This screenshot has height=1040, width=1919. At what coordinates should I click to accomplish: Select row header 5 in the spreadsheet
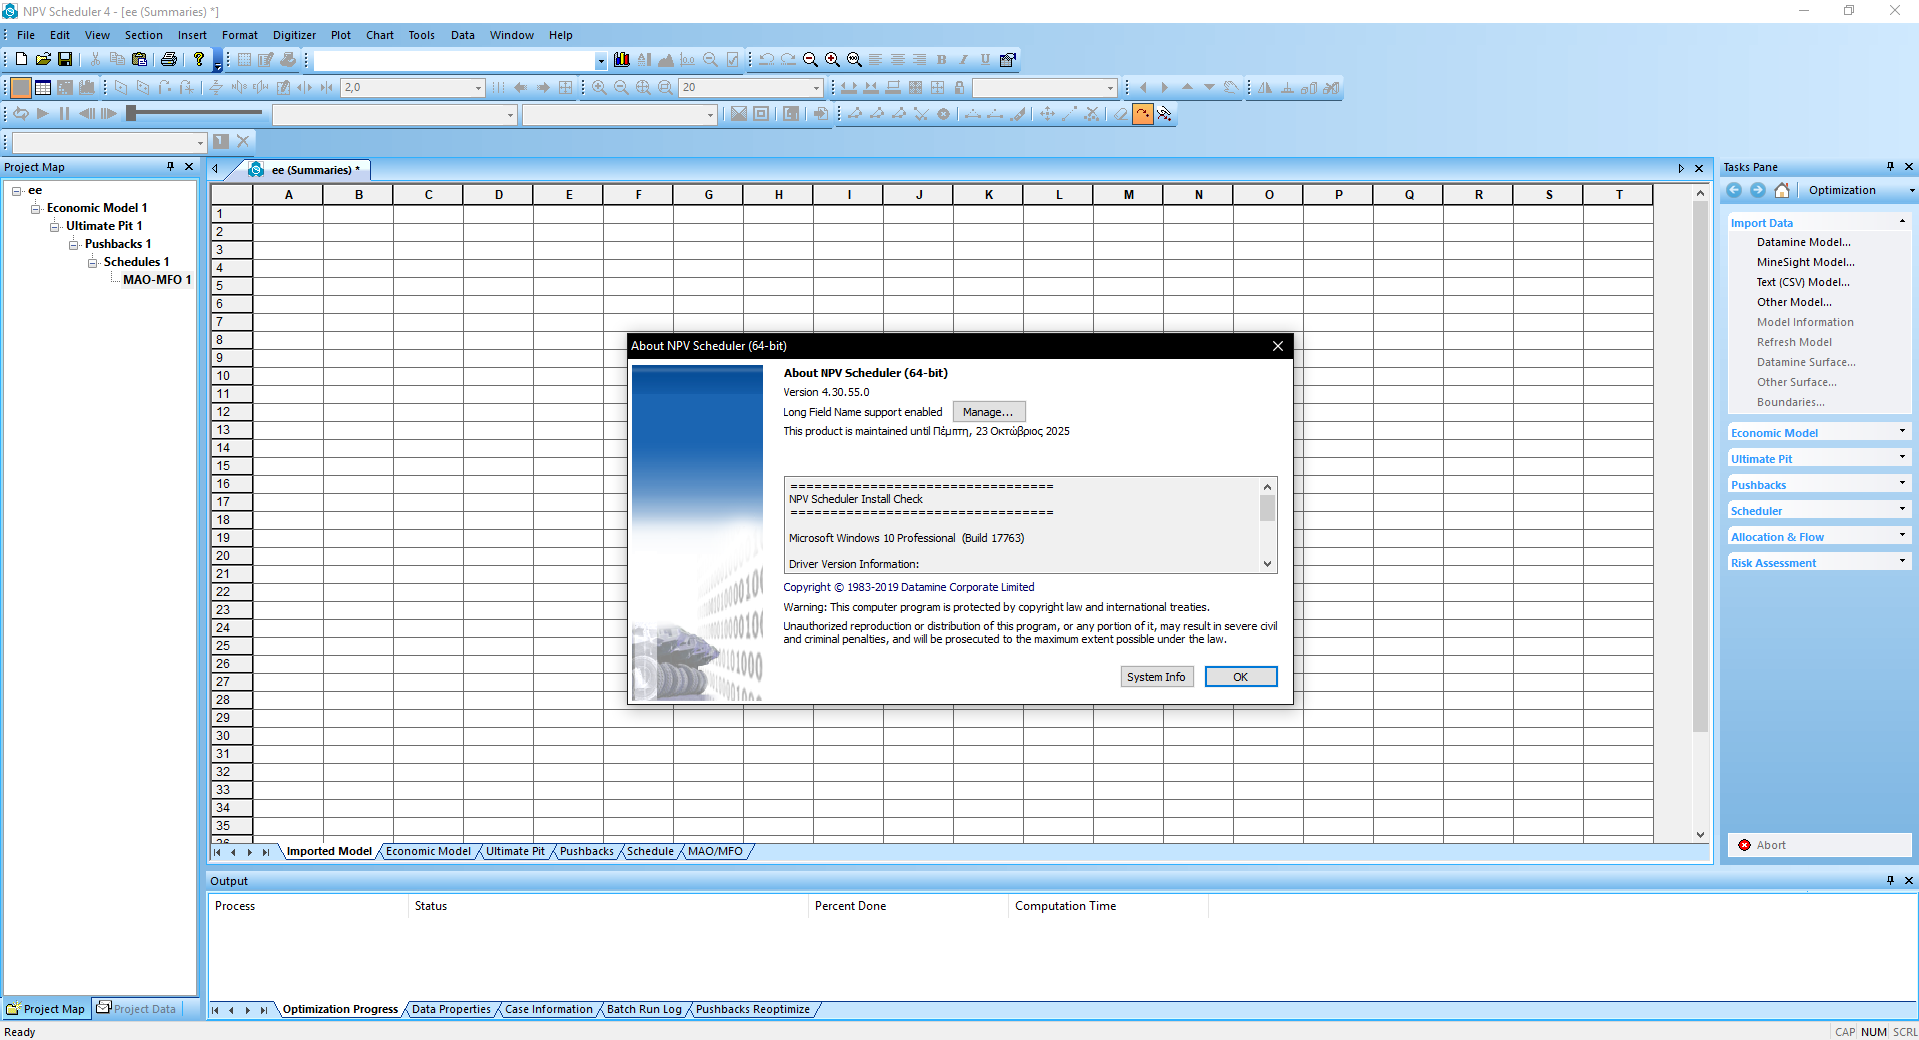[231, 286]
